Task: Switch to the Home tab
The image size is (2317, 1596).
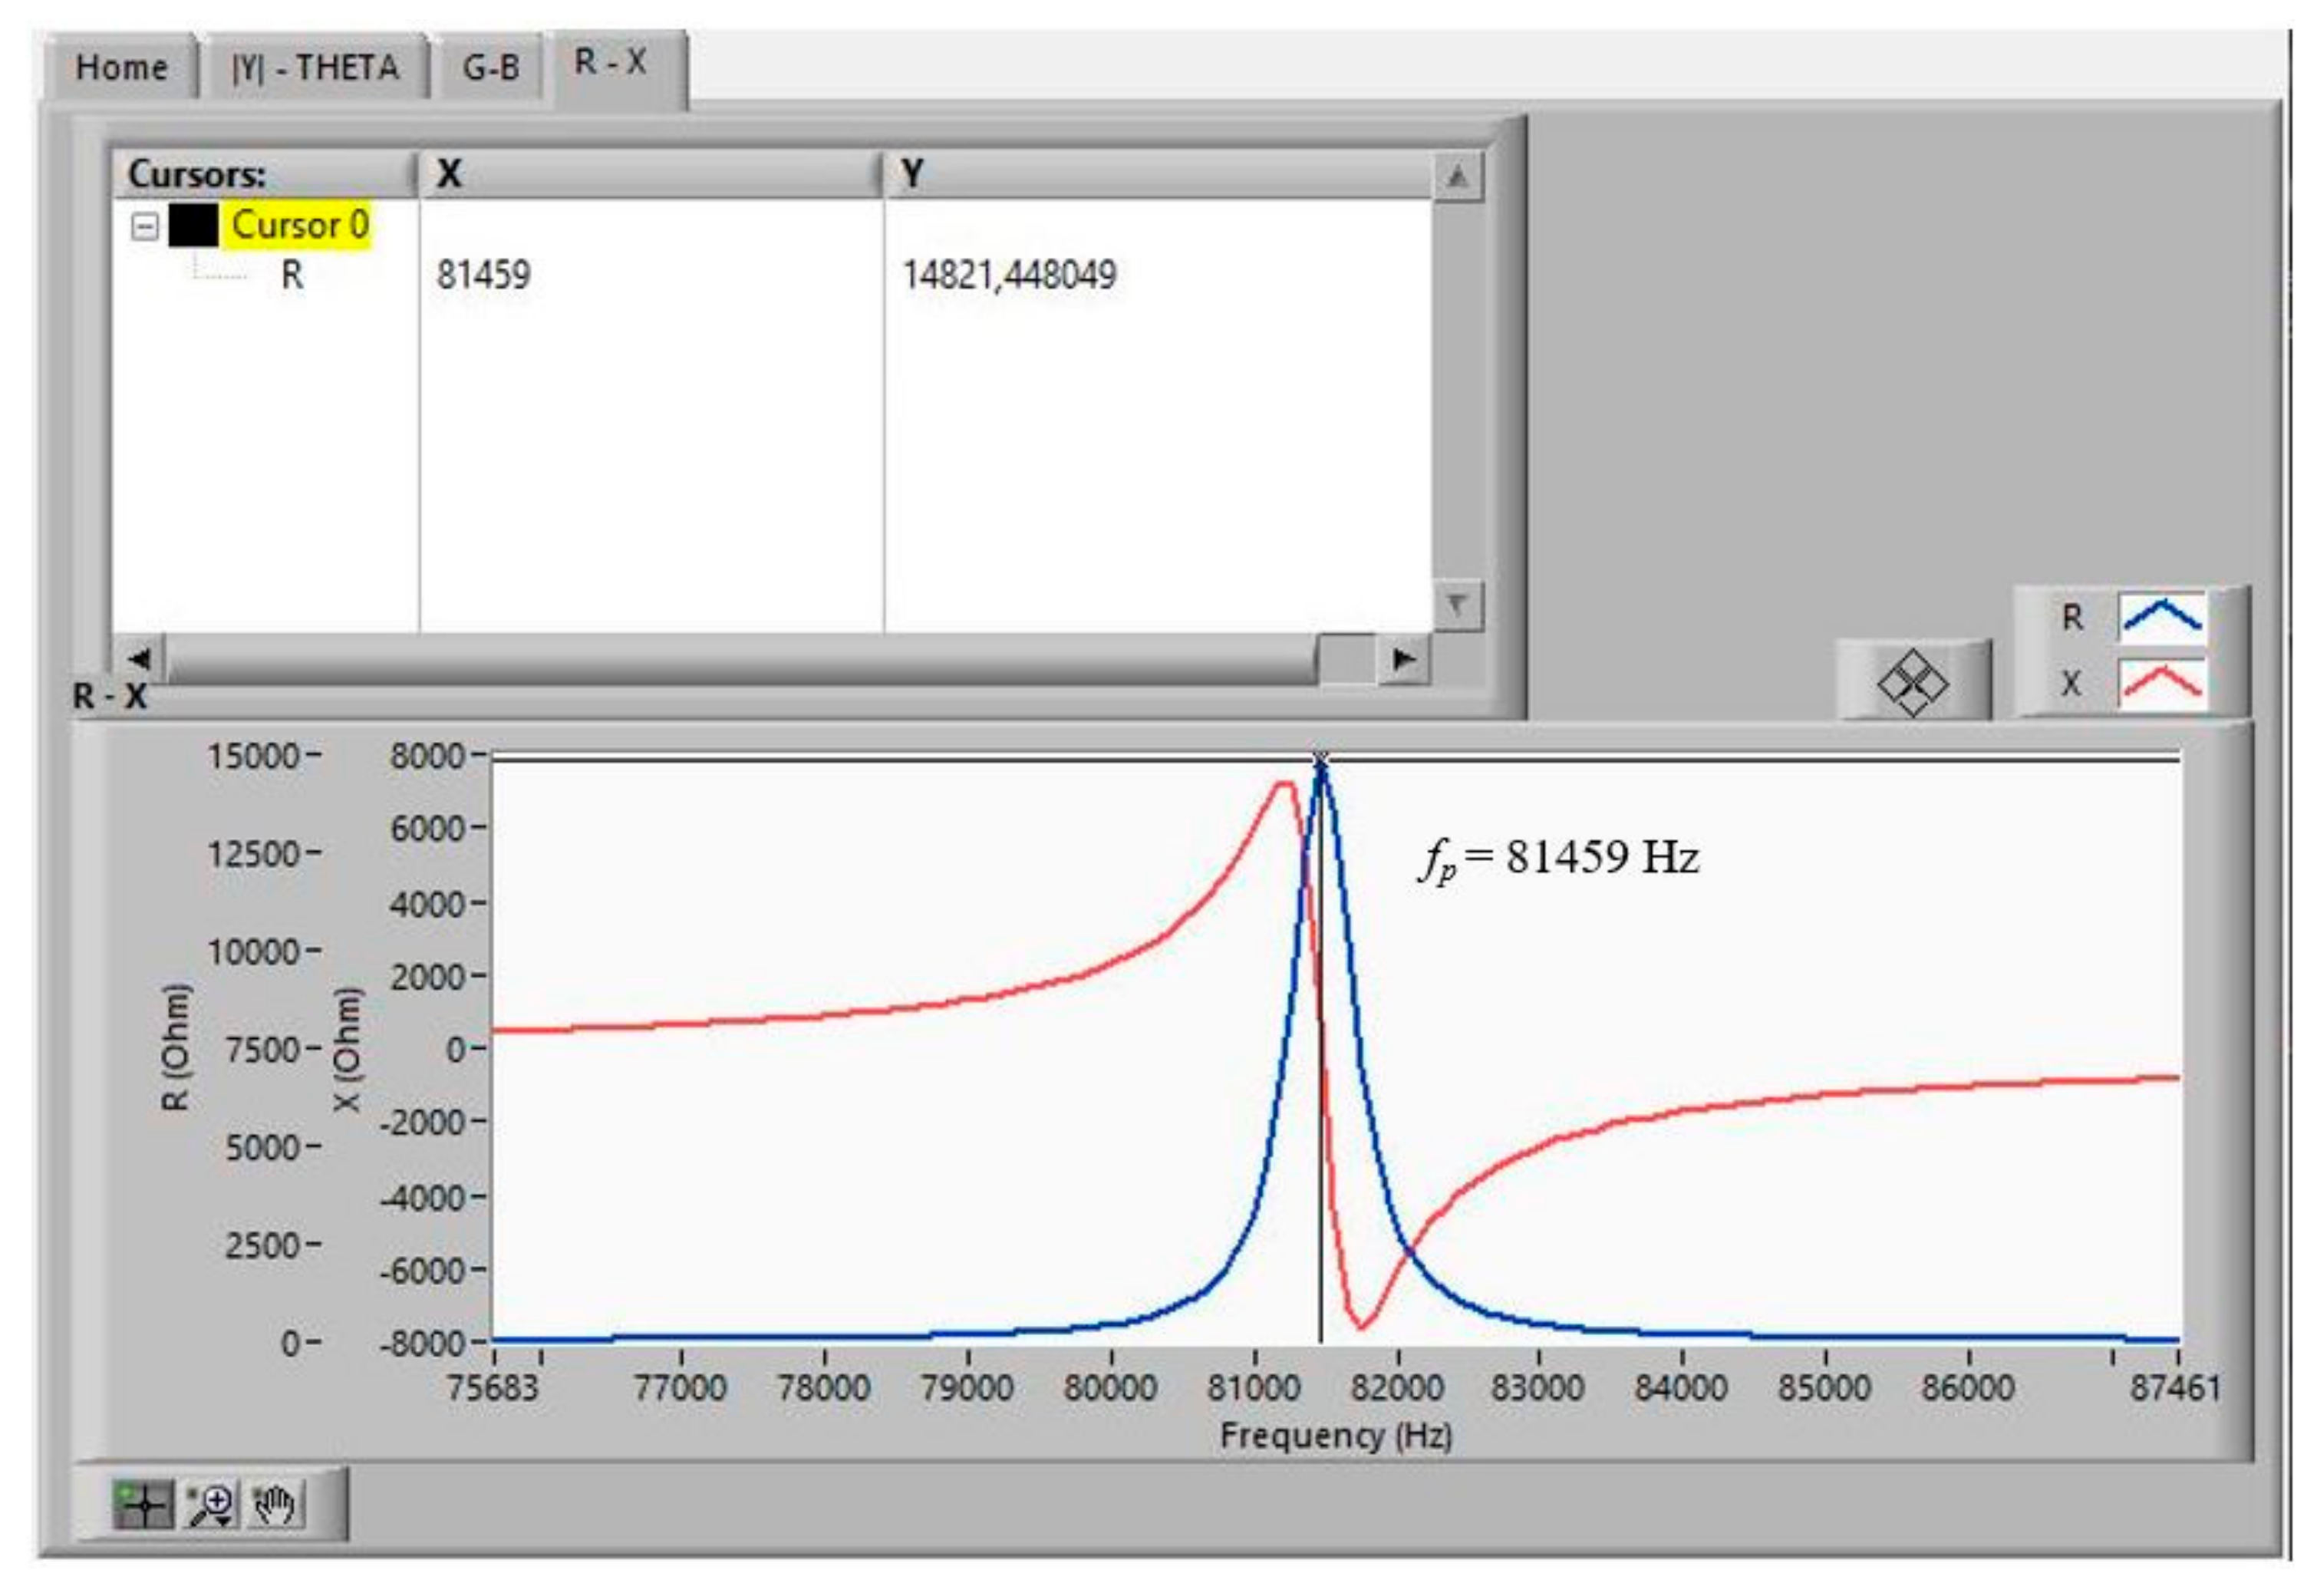Action: (x=121, y=68)
